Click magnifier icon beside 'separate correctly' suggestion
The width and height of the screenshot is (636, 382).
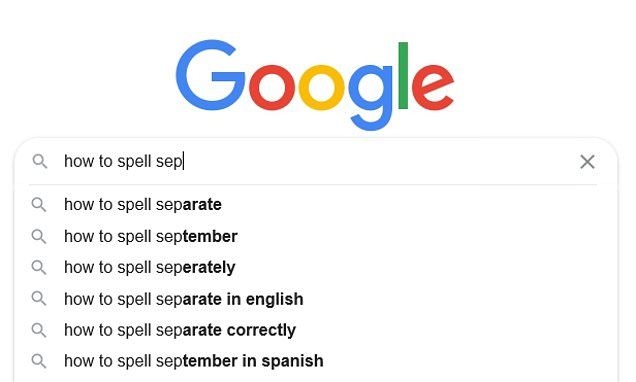pyautogui.click(x=39, y=330)
